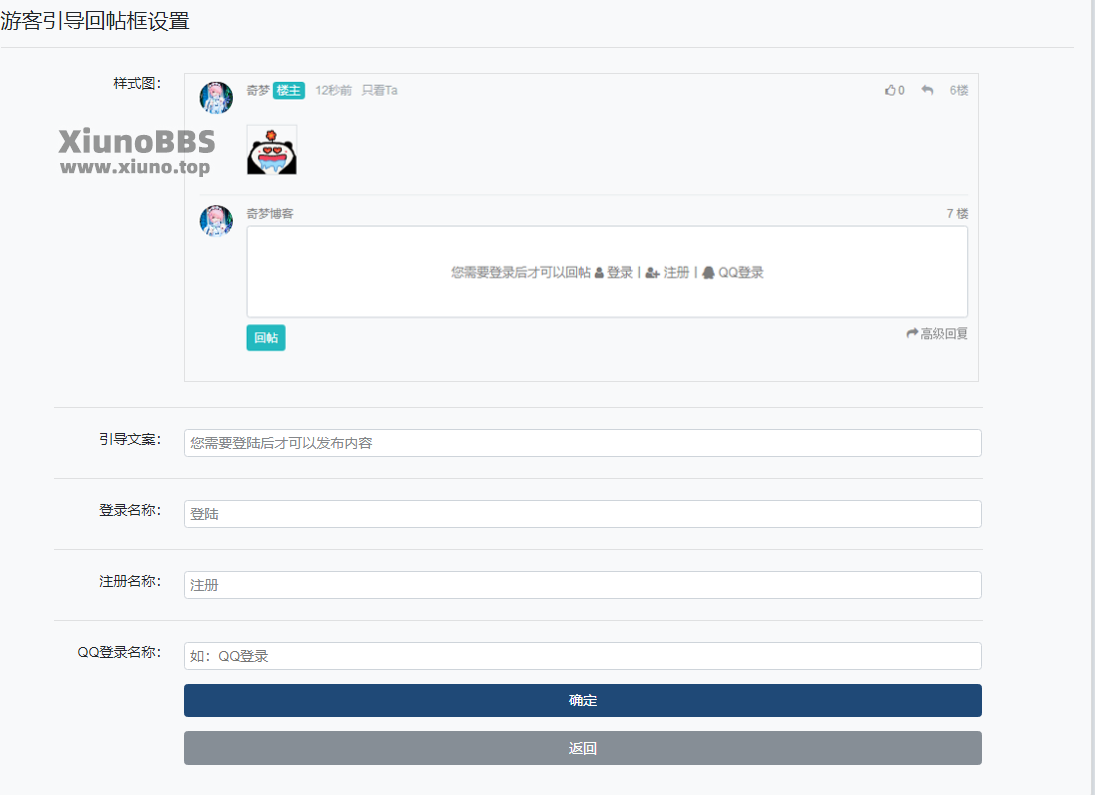Click the 奇梦 user avatar in first post
This screenshot has width=1095, height=795.
click(x=216, y=97)
